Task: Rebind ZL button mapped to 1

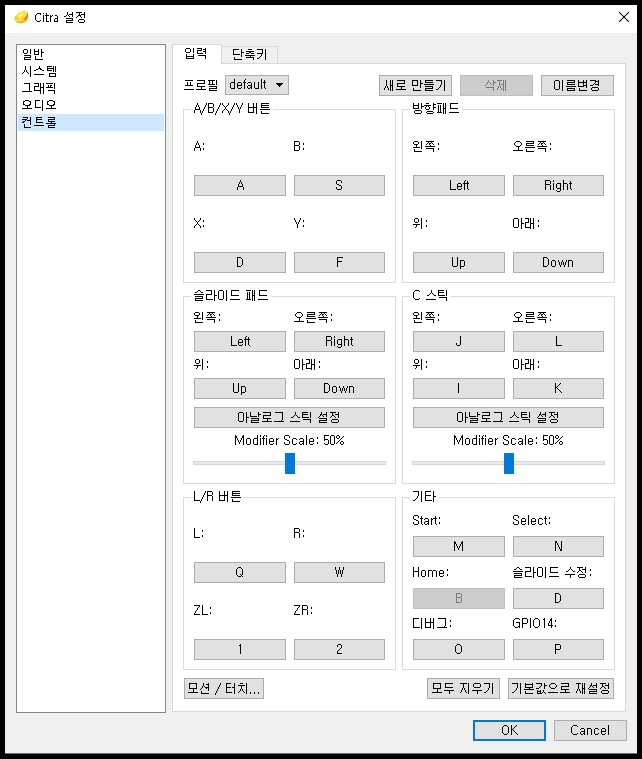Action: tap(240, 649)
